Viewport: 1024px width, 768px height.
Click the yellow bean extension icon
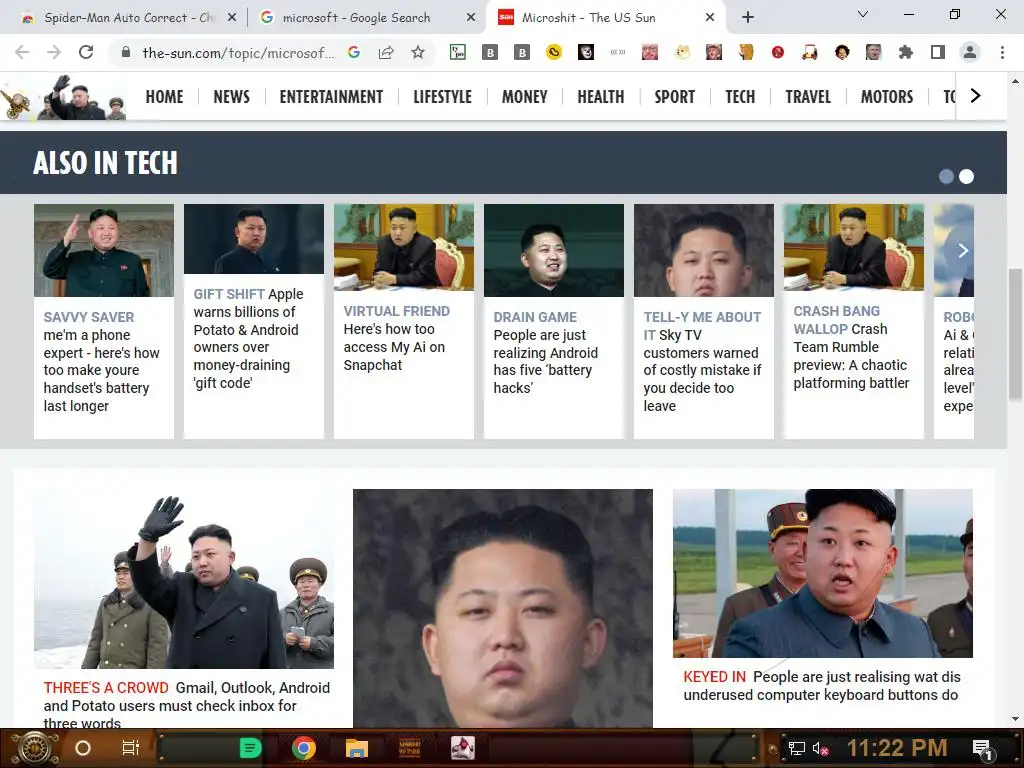pyautogui.click(x=554, y=52)
